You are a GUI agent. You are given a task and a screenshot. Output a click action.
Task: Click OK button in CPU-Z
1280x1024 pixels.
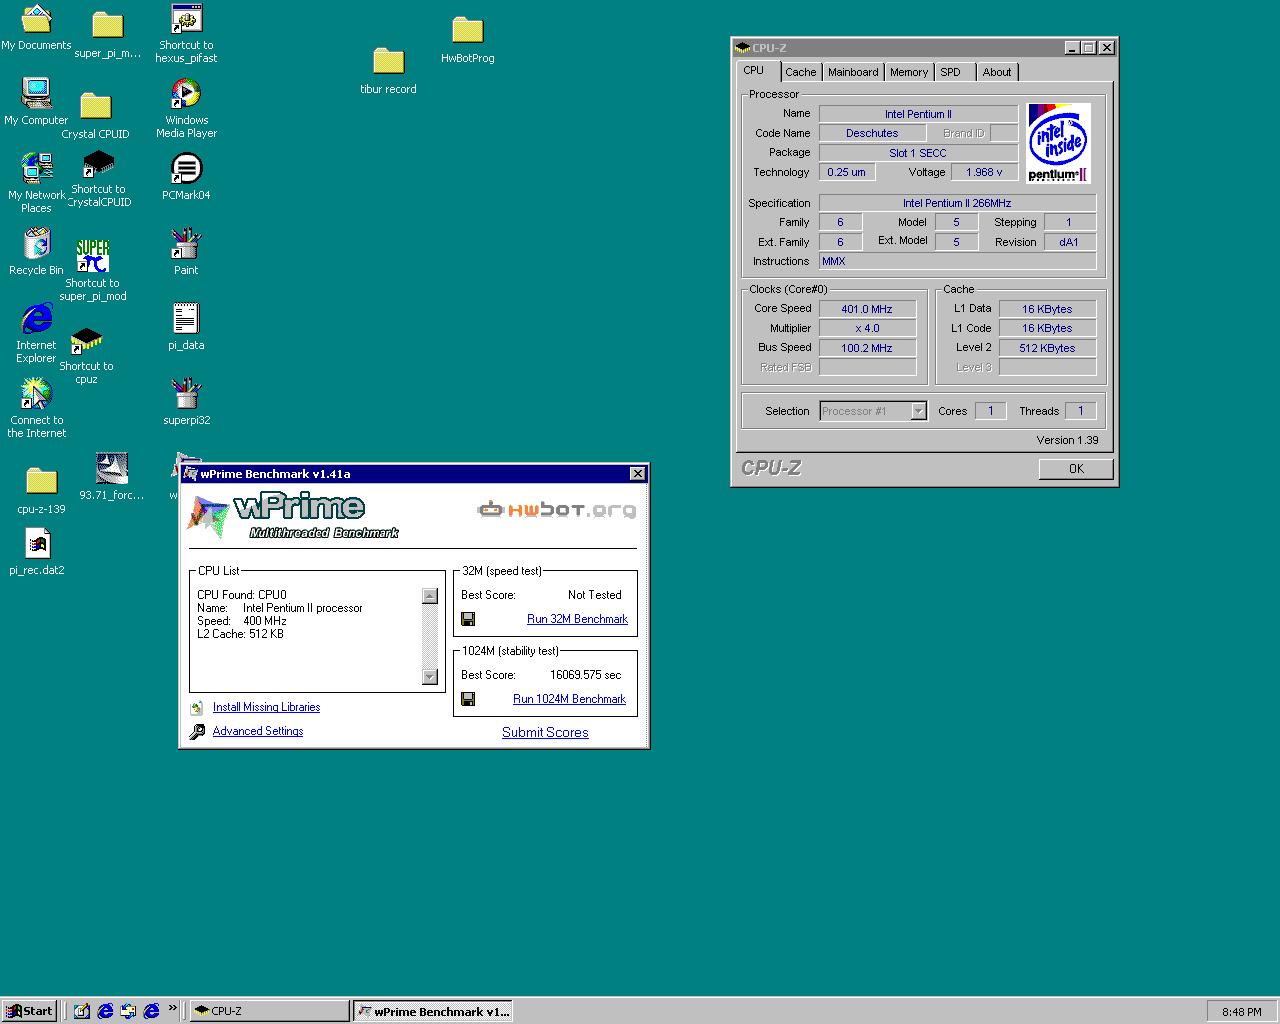tap(1076, 468)
